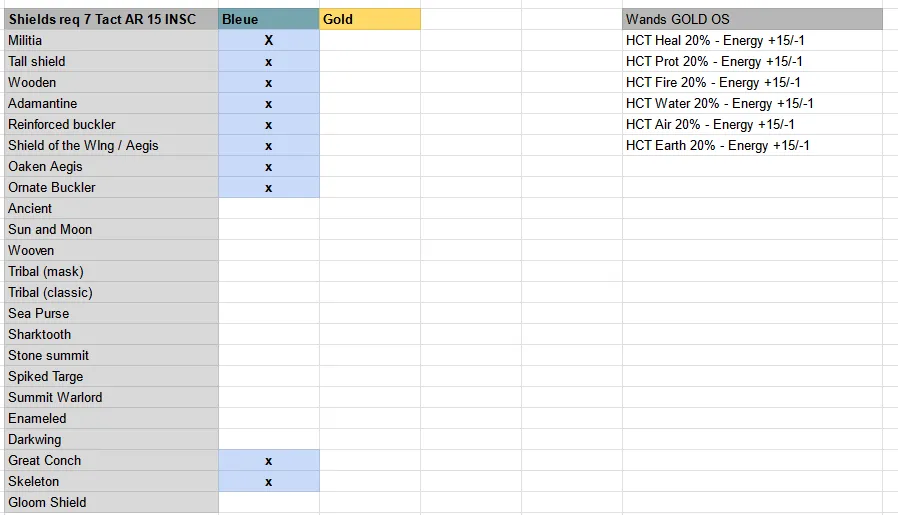Select the HCT Water 20% Energy cell

click(753, 103)
